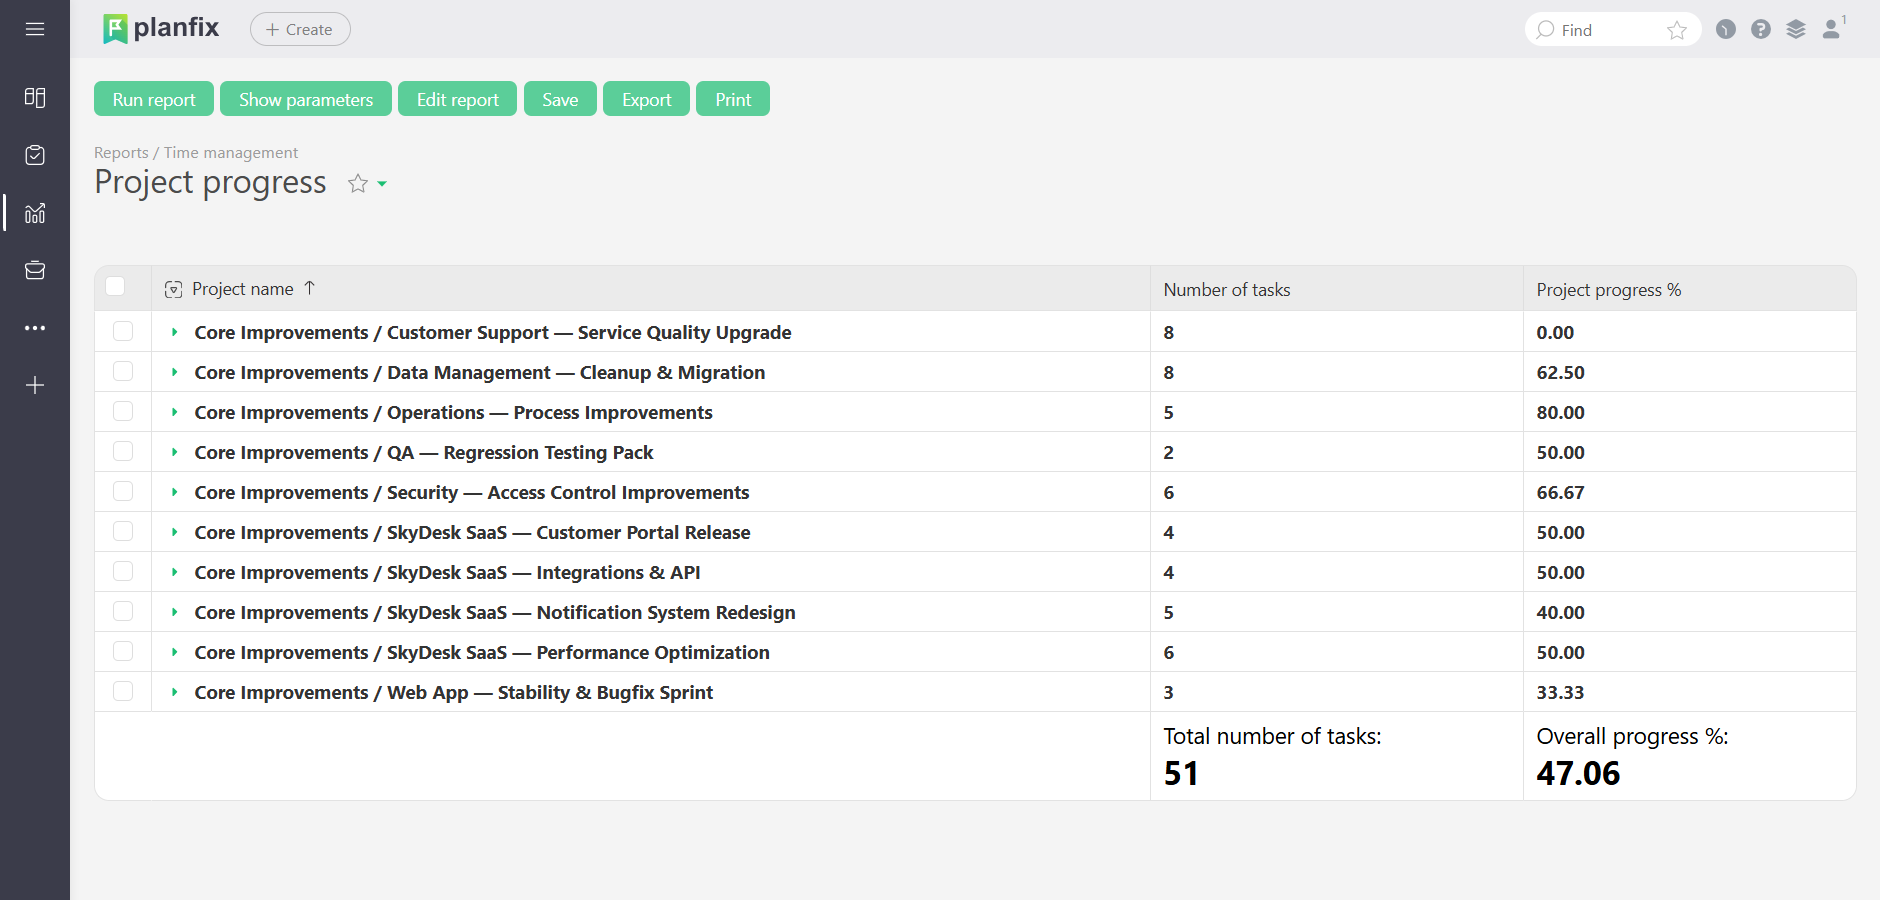Click the Project name column filter icon

pyautogui.click(x=173, y=289)
